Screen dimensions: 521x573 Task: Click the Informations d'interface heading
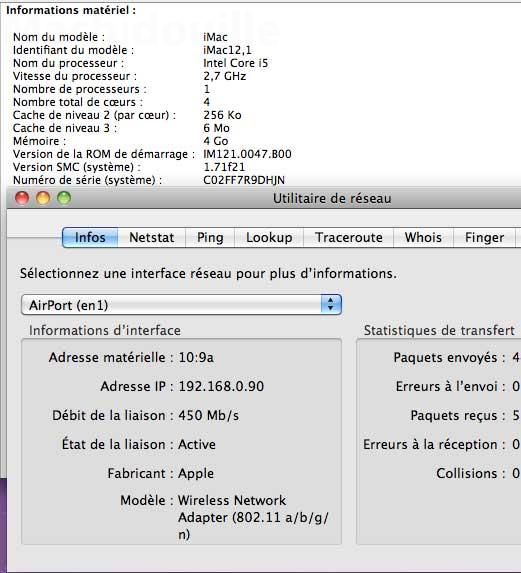tap(105, 330)
